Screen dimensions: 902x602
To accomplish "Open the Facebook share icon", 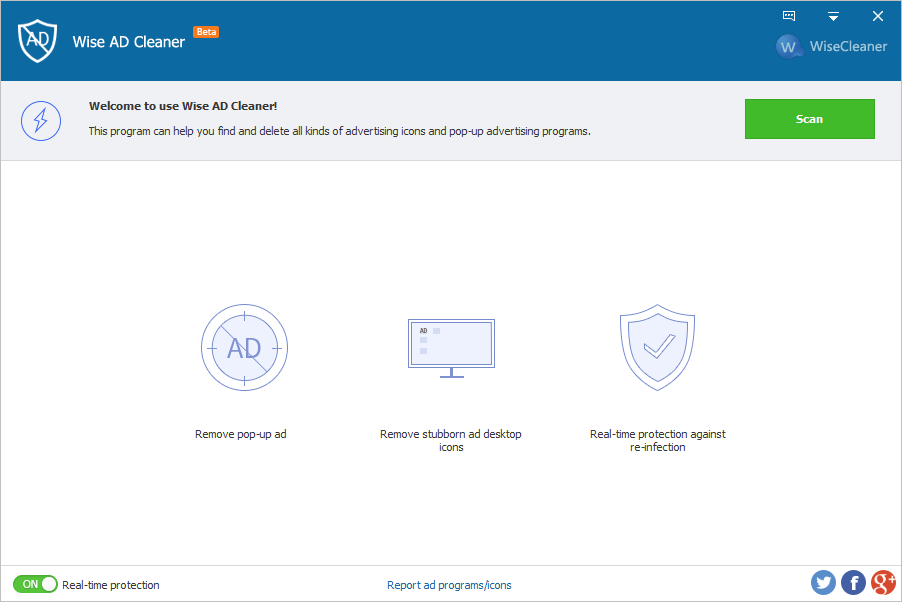I will (x=853, y=582).
